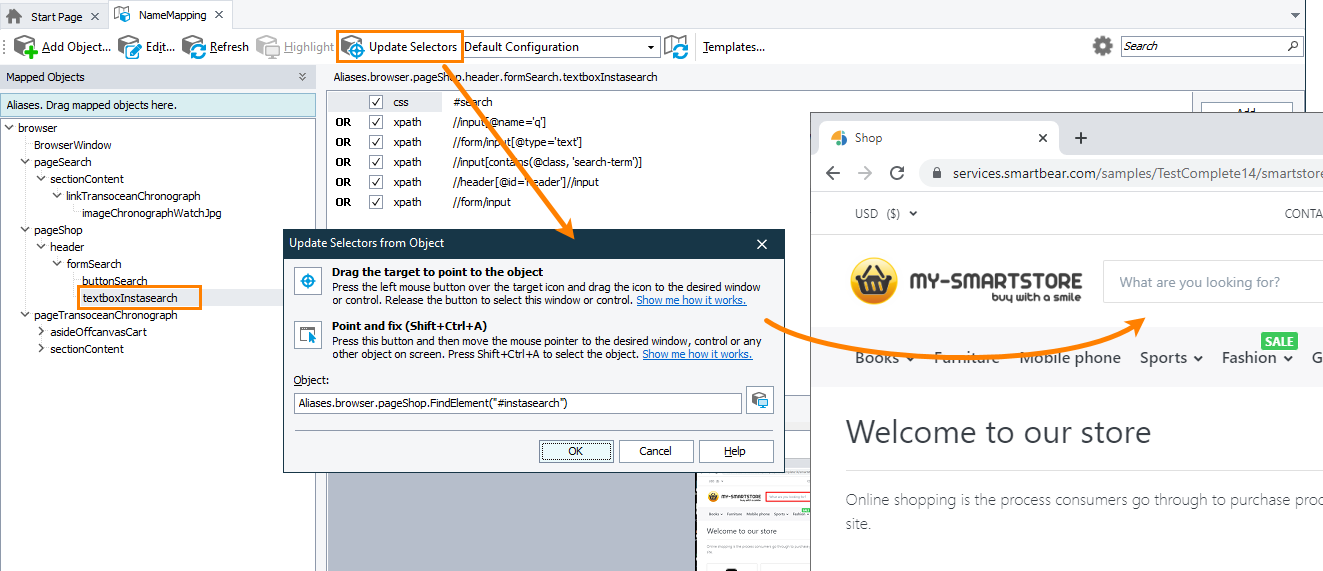This screenshot has height=571, width=1323.
Task: Click the Object path input field
Action: (518, 403)
